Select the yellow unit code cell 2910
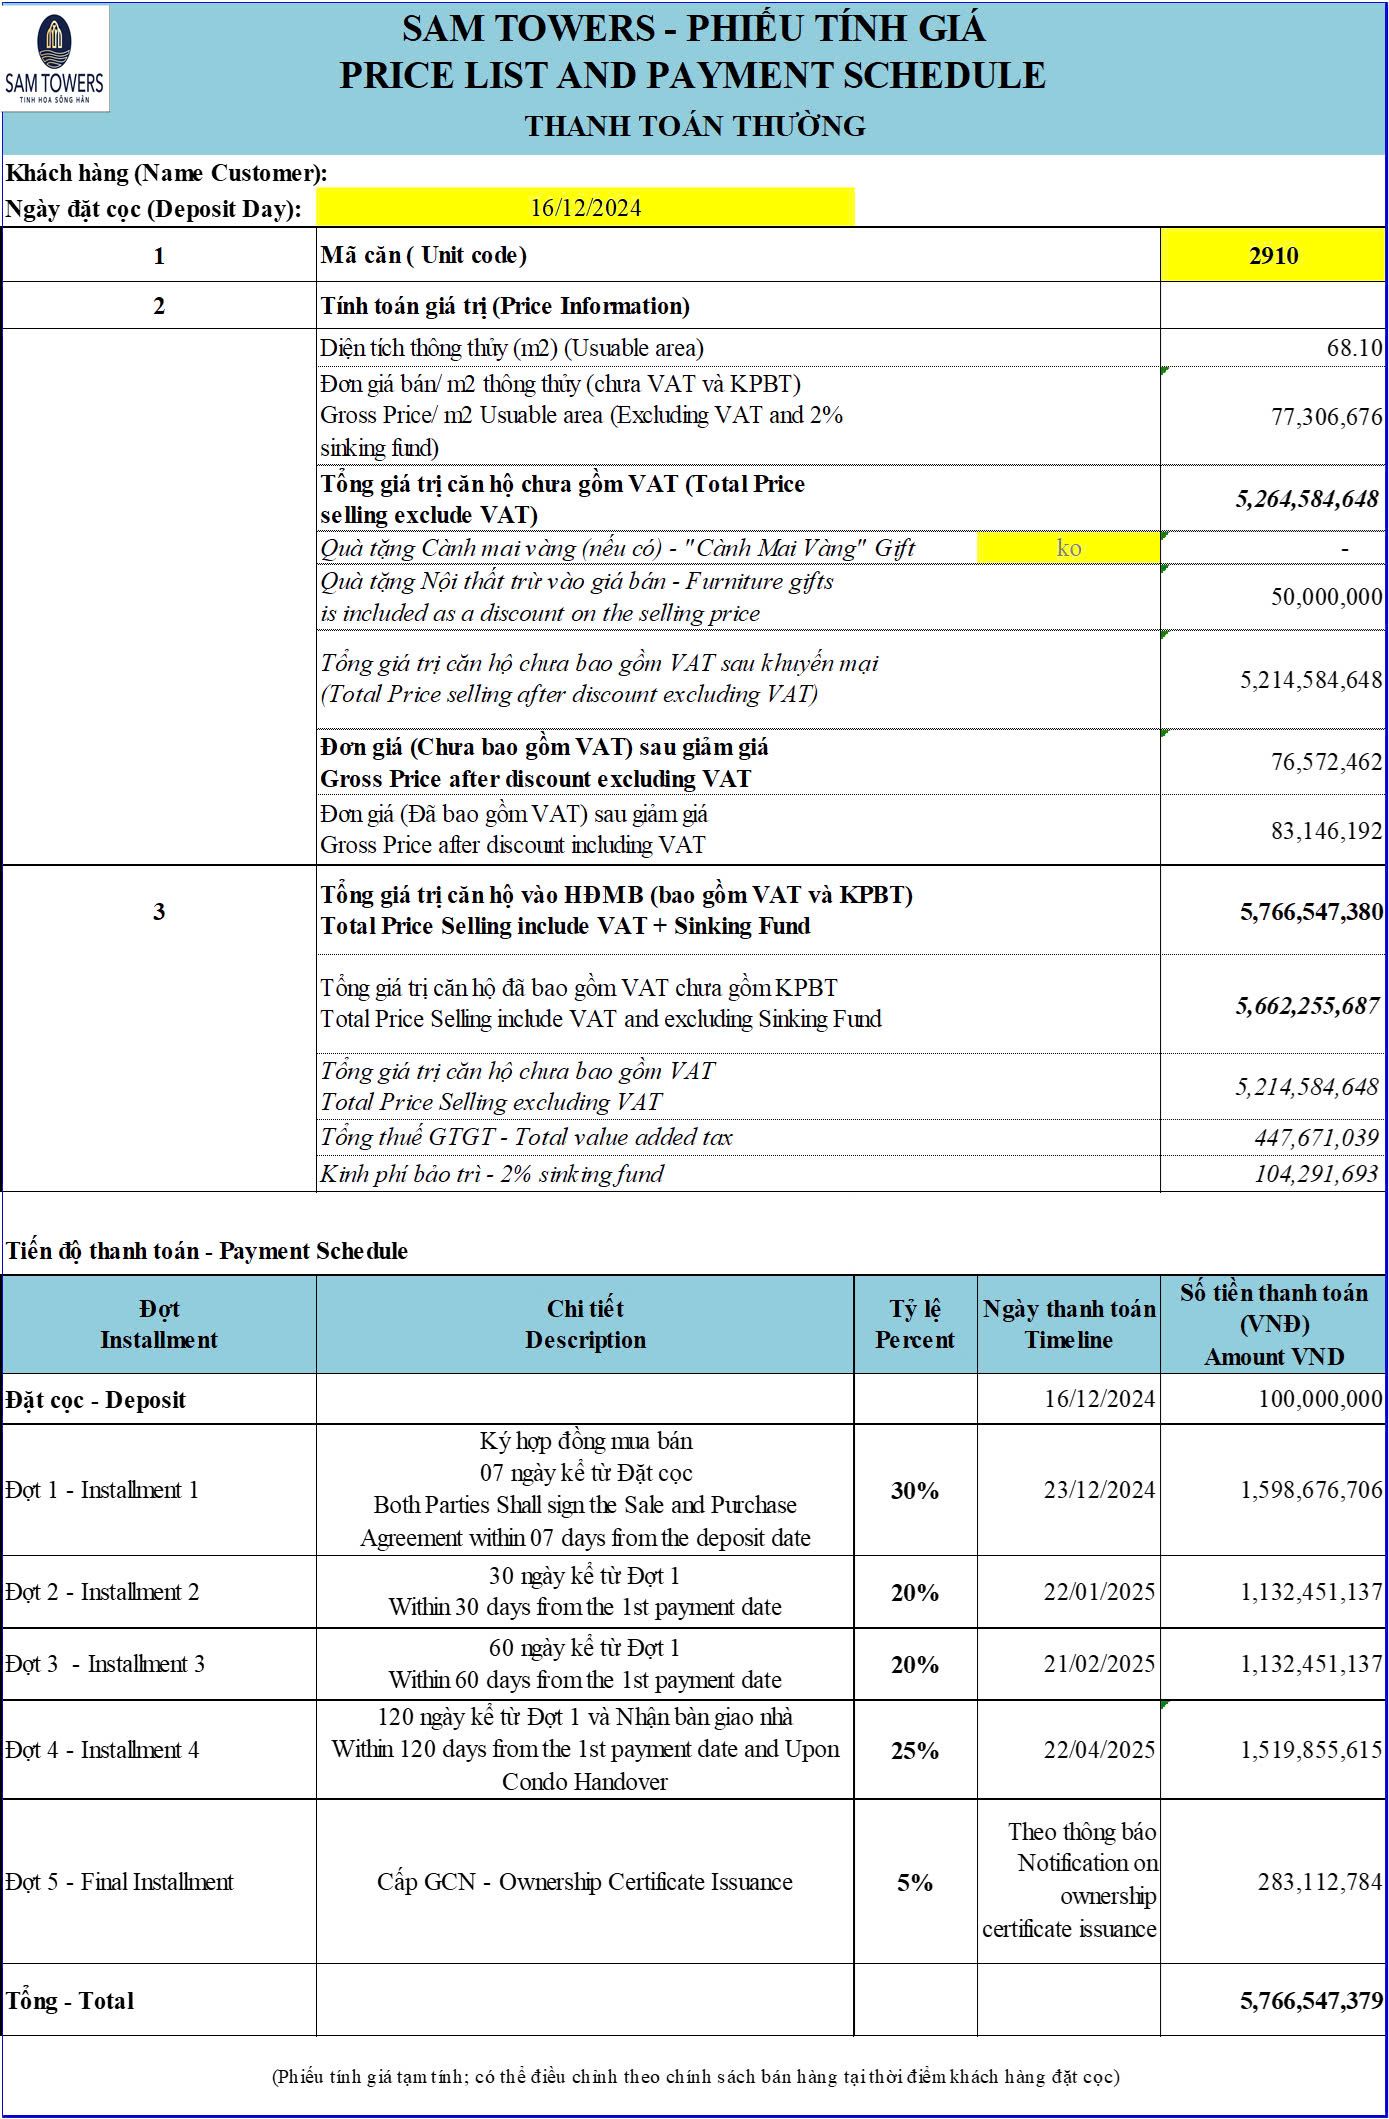 (1273, 256)
